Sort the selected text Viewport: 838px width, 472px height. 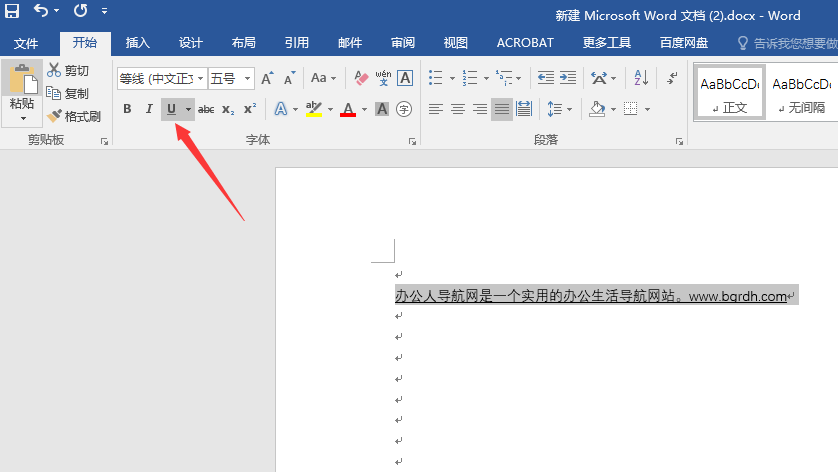coord(641,78)
